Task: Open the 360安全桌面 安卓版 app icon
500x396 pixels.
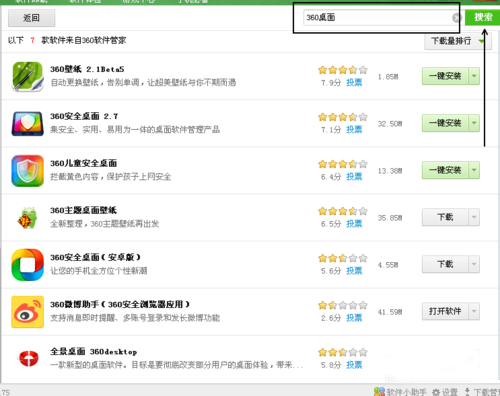Action: (28, 265)
